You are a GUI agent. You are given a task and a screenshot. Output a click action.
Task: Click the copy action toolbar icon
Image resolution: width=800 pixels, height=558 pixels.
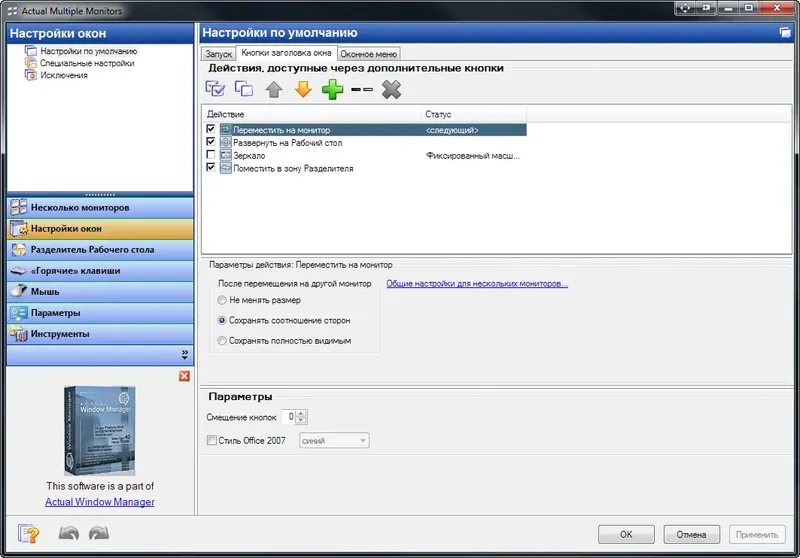point(244,89)
